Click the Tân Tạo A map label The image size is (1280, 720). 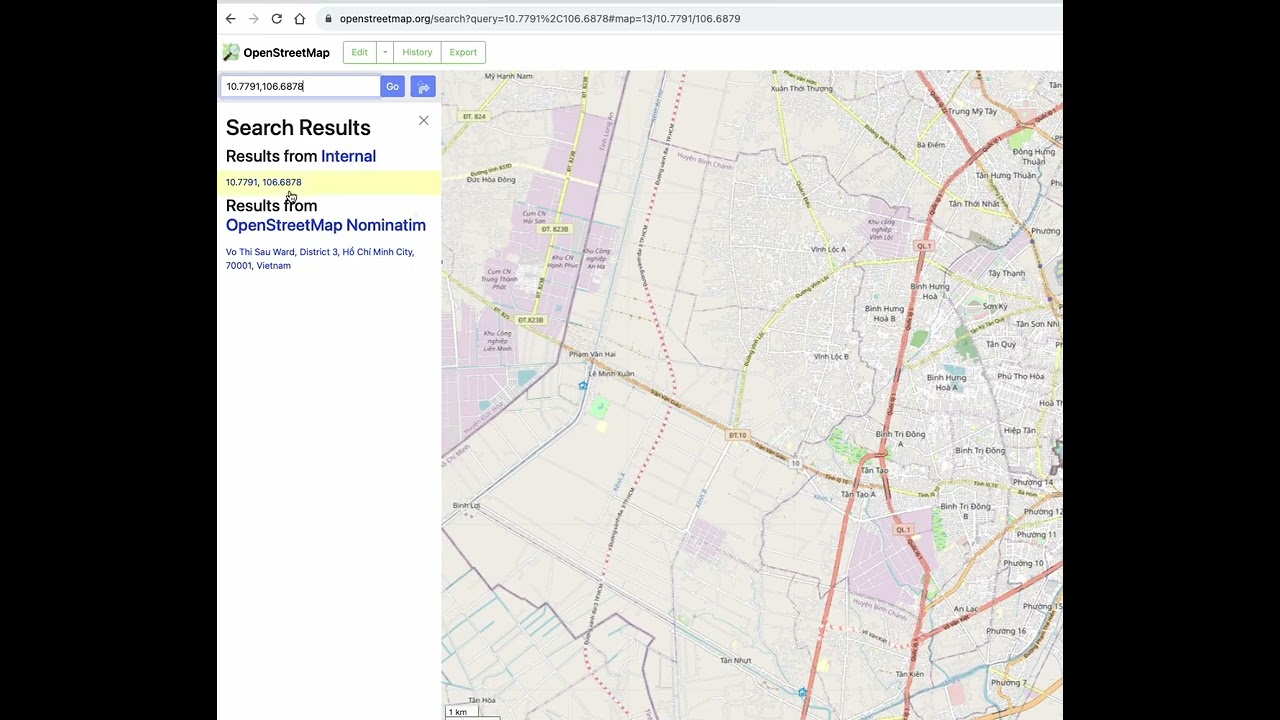[x=858, y=494]
